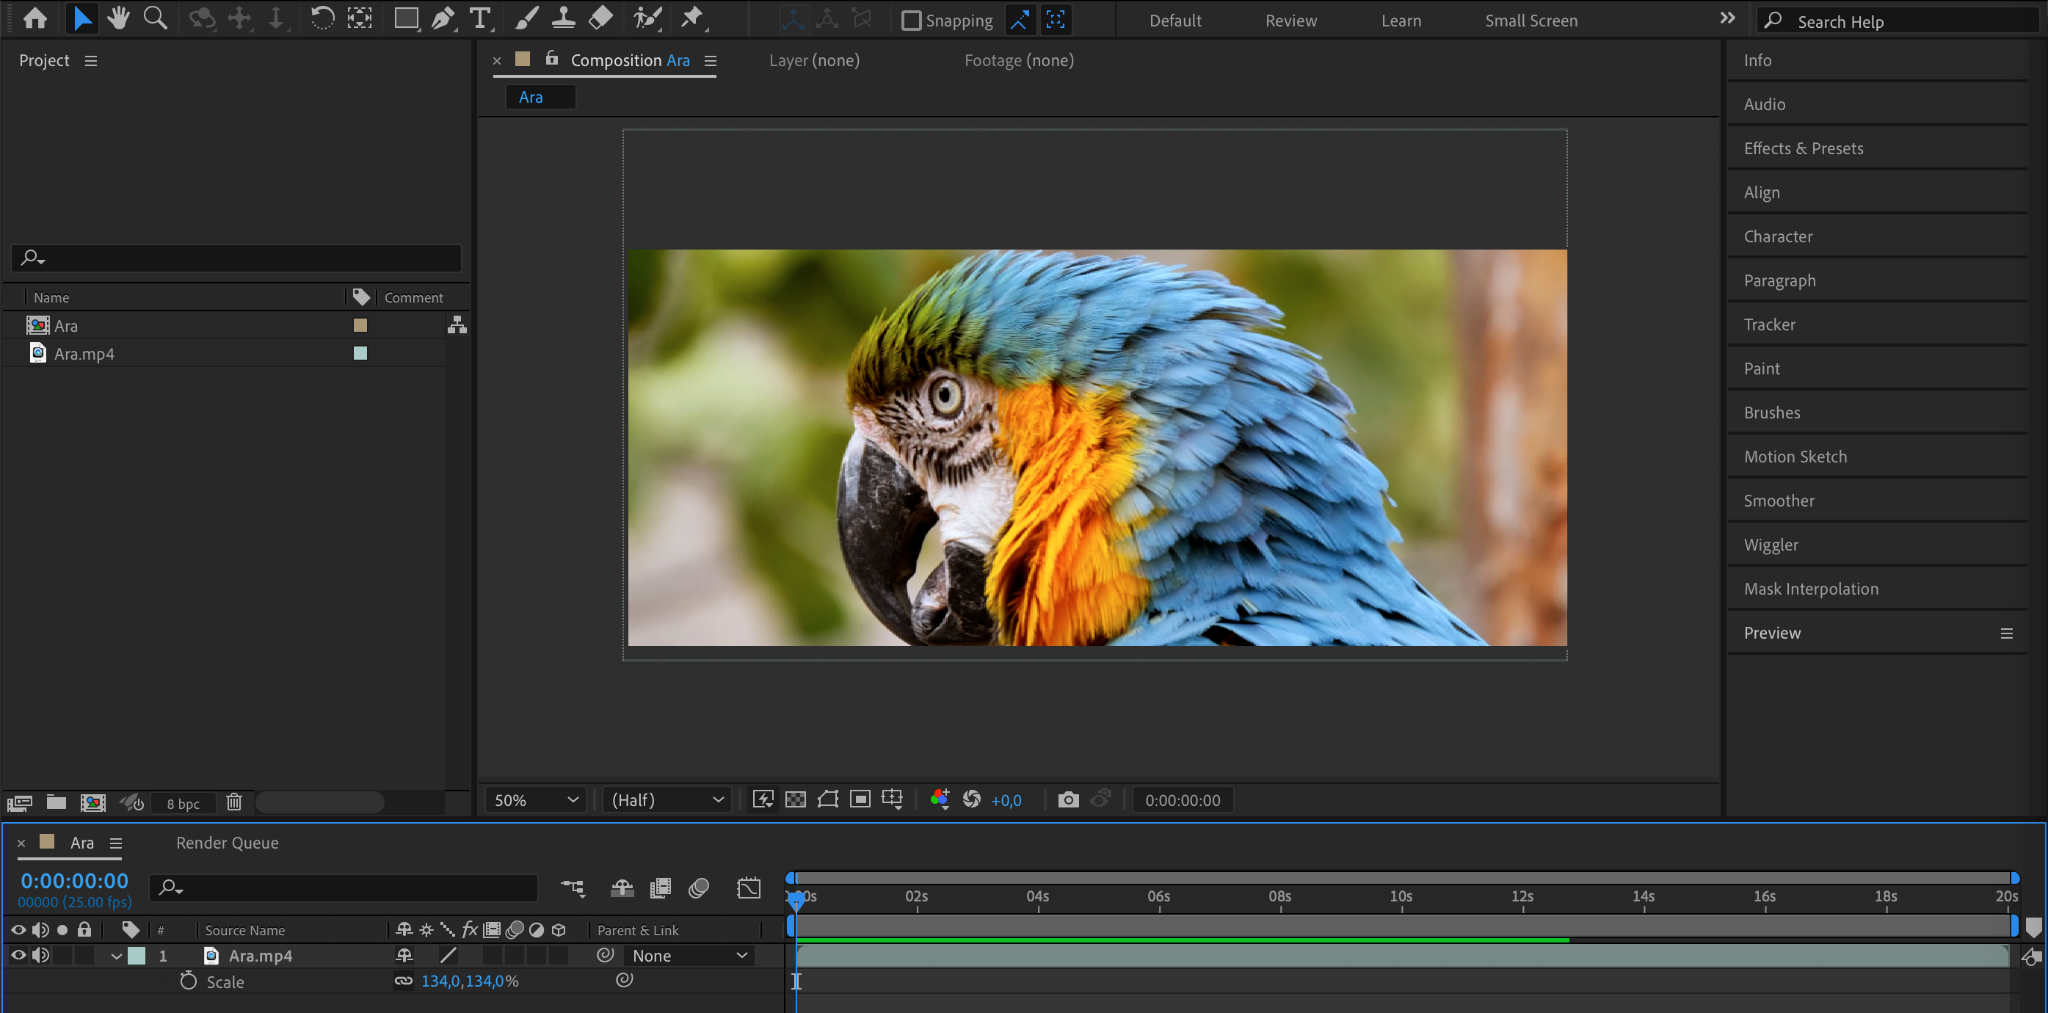Toggle transparency grid in viewer
Image resolution: width=2048 pixels, height=1013 pixels.
point(796,800)
